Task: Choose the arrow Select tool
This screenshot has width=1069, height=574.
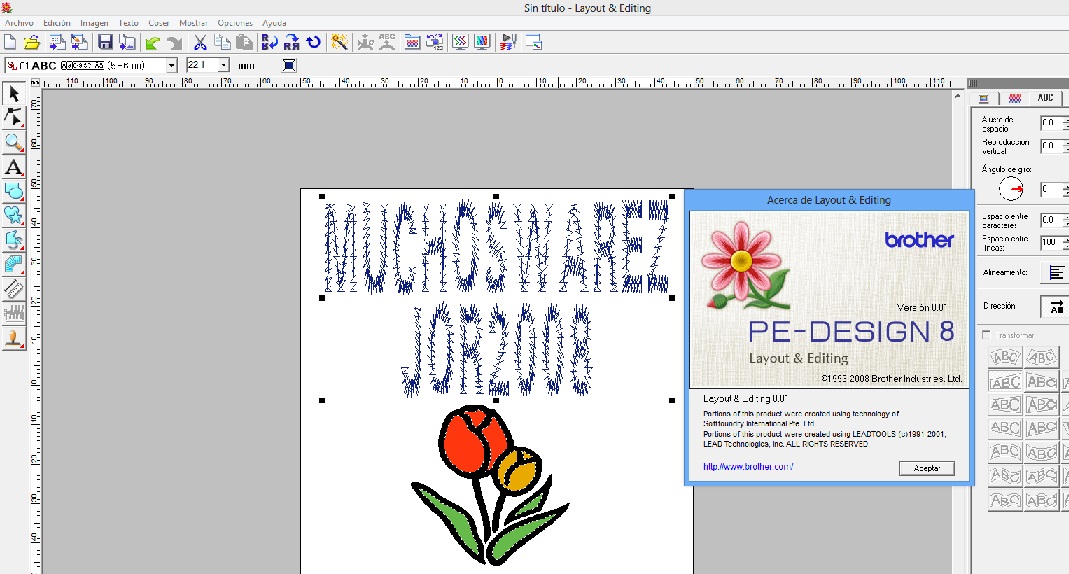Action: (x=14, y=93)
